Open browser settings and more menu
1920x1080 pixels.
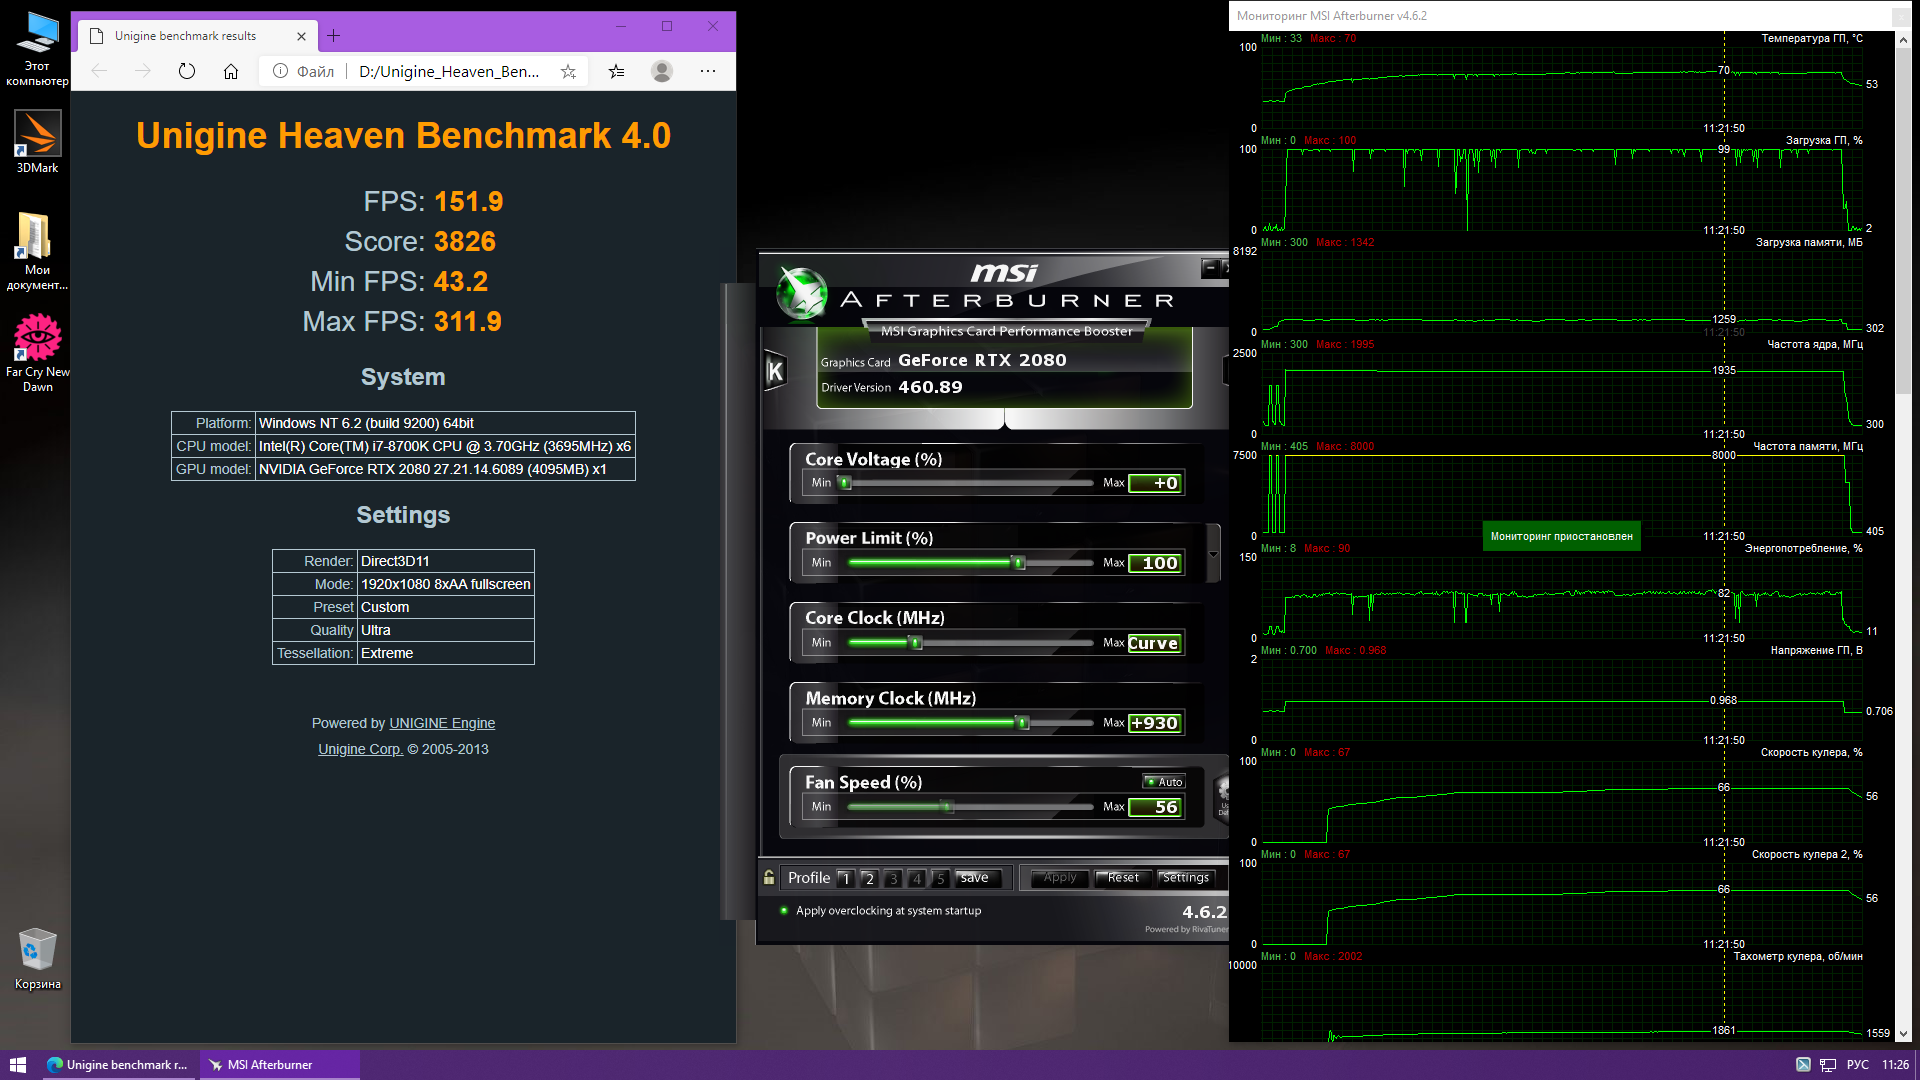[x=708, y=71]
